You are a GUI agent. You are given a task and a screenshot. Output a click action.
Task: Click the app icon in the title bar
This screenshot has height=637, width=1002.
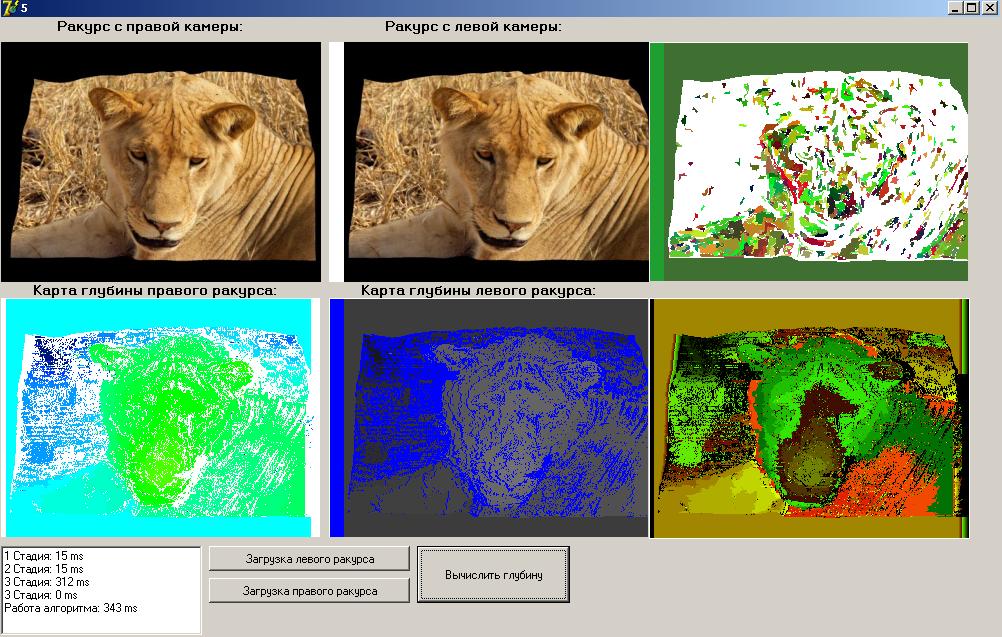point(9,8)
